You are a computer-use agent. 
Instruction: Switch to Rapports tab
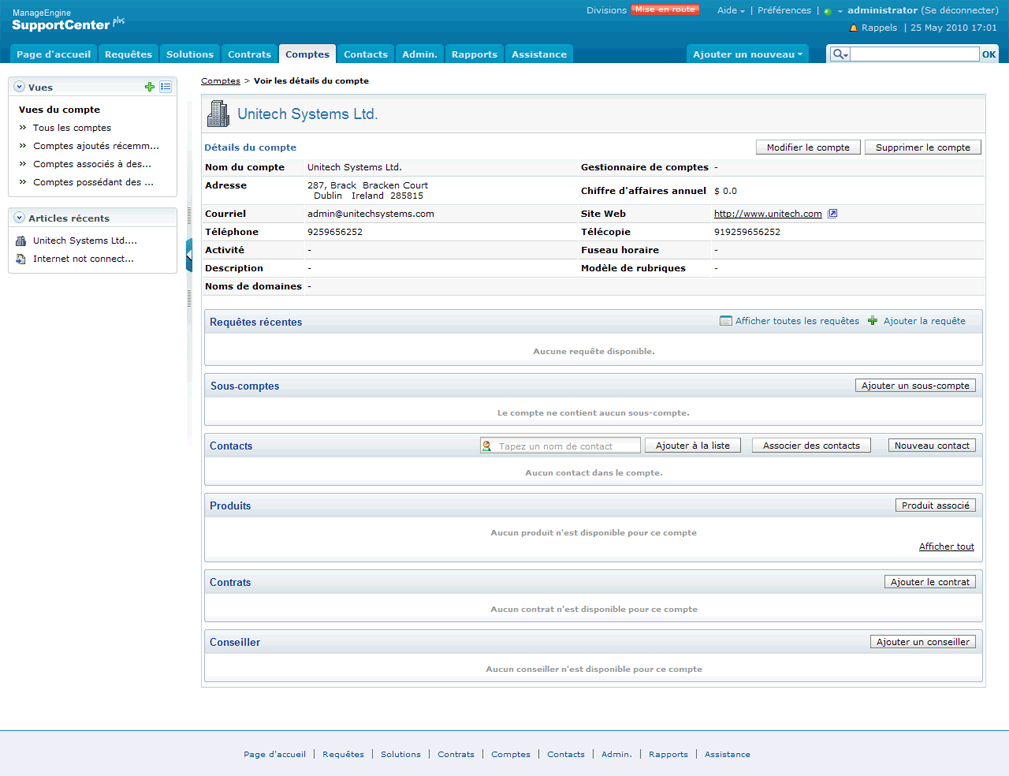(x=474, y=55)
